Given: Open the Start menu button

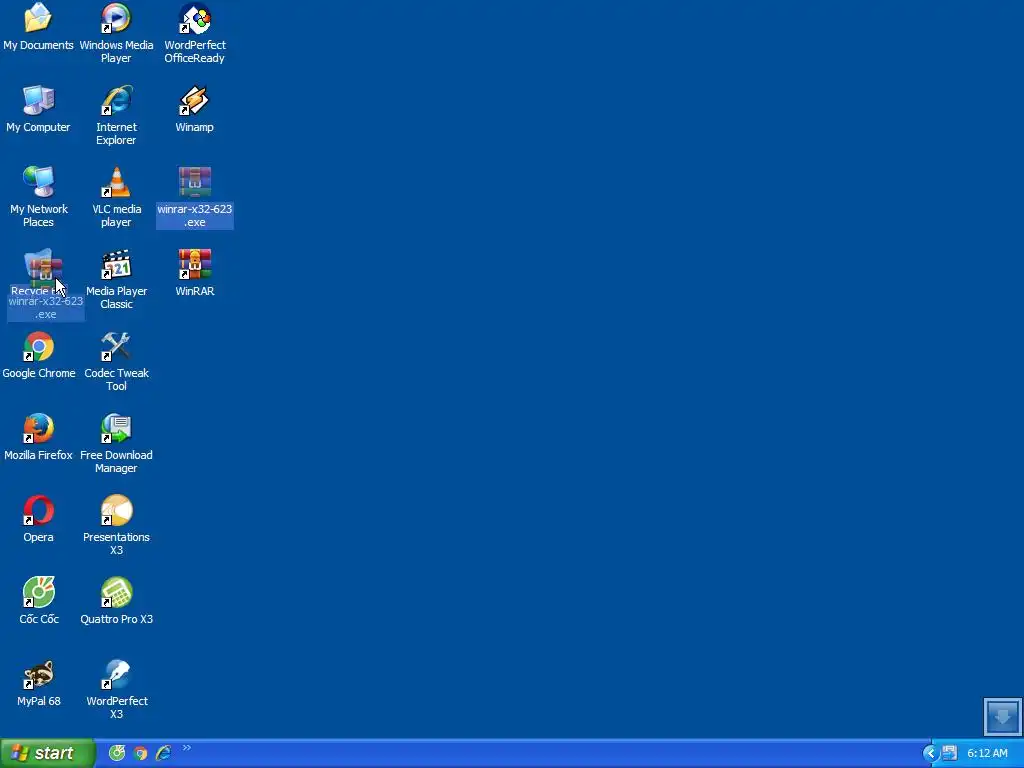Looking at the screenshot, I should point(47,753).
